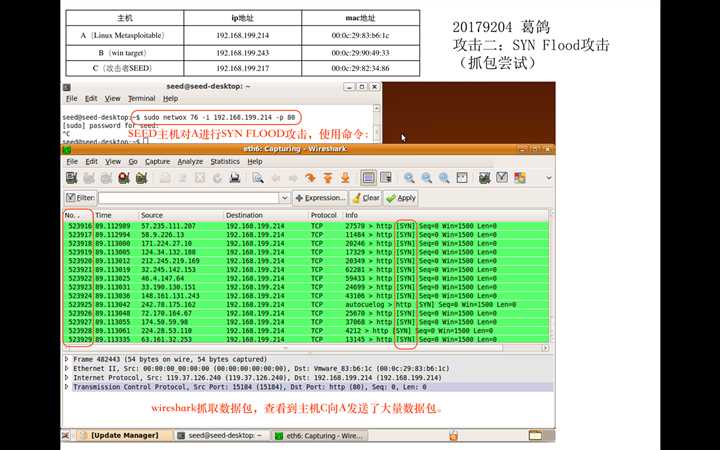Start a new live capture icon

[x=106, y=178]
